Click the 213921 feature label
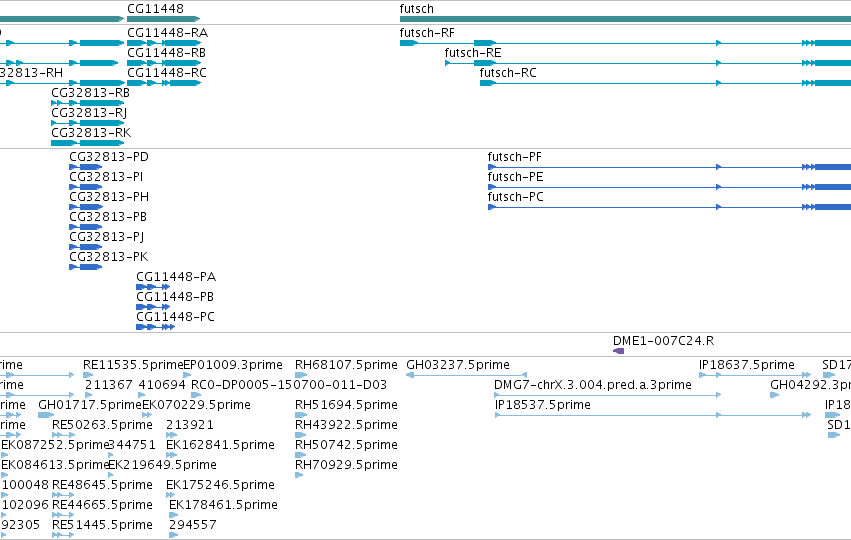The image size is (851, 540). coord(190,425)
